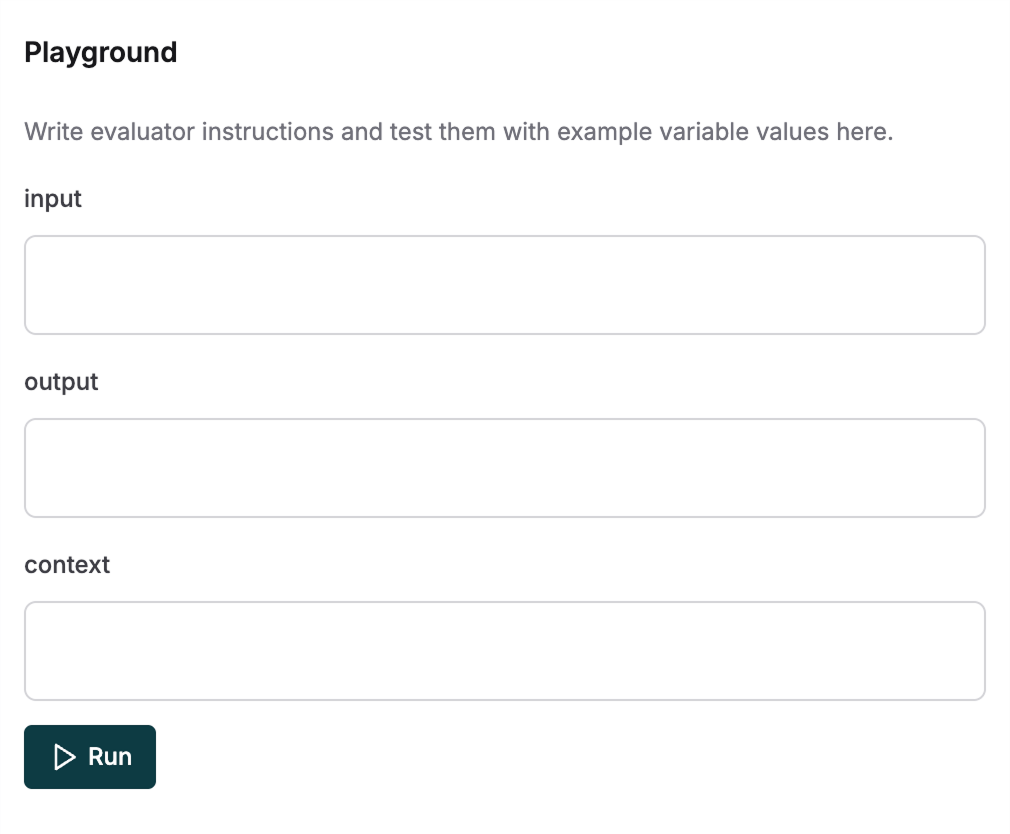Click the context field label
1010x834 pixels.
tap(66, 565)
